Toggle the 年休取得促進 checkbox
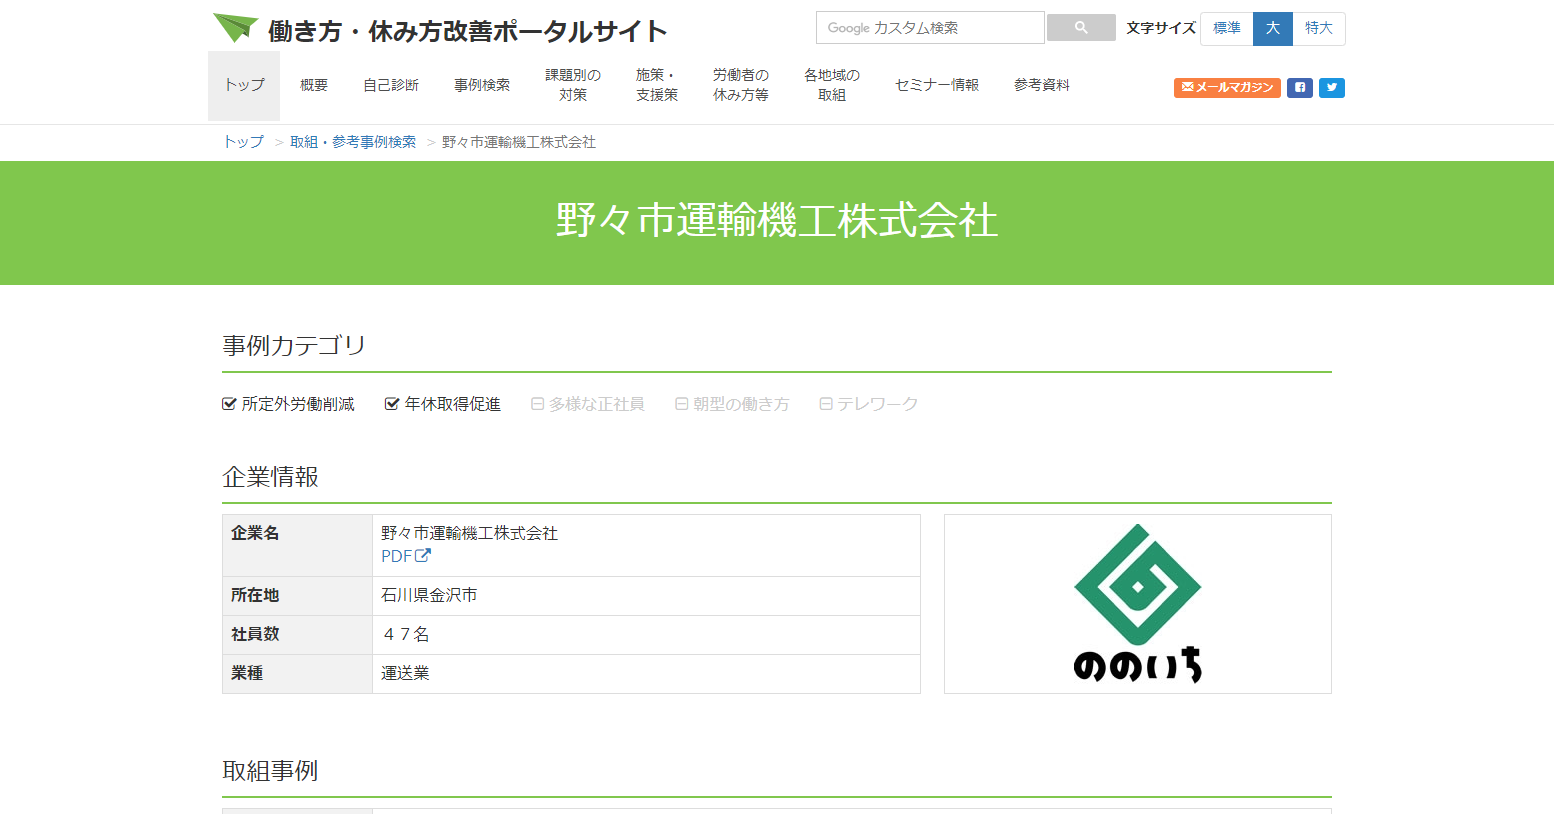The width and height of the screenshot is (1554, 814). 392,404
